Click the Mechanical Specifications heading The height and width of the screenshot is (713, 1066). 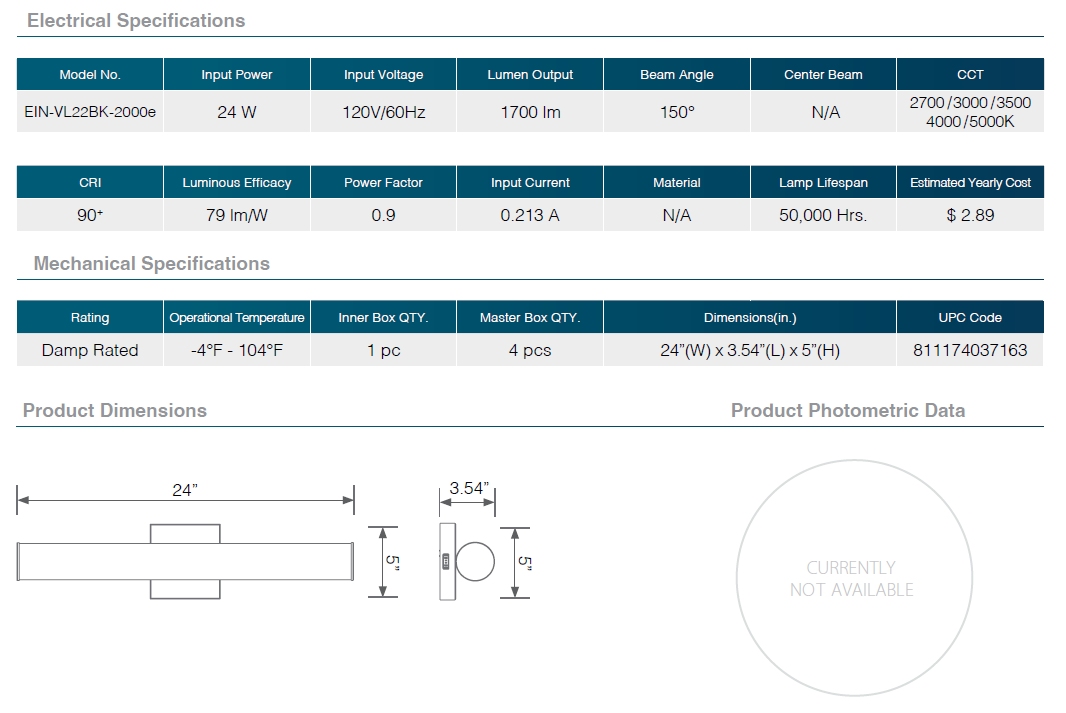(x=152, y=264)
